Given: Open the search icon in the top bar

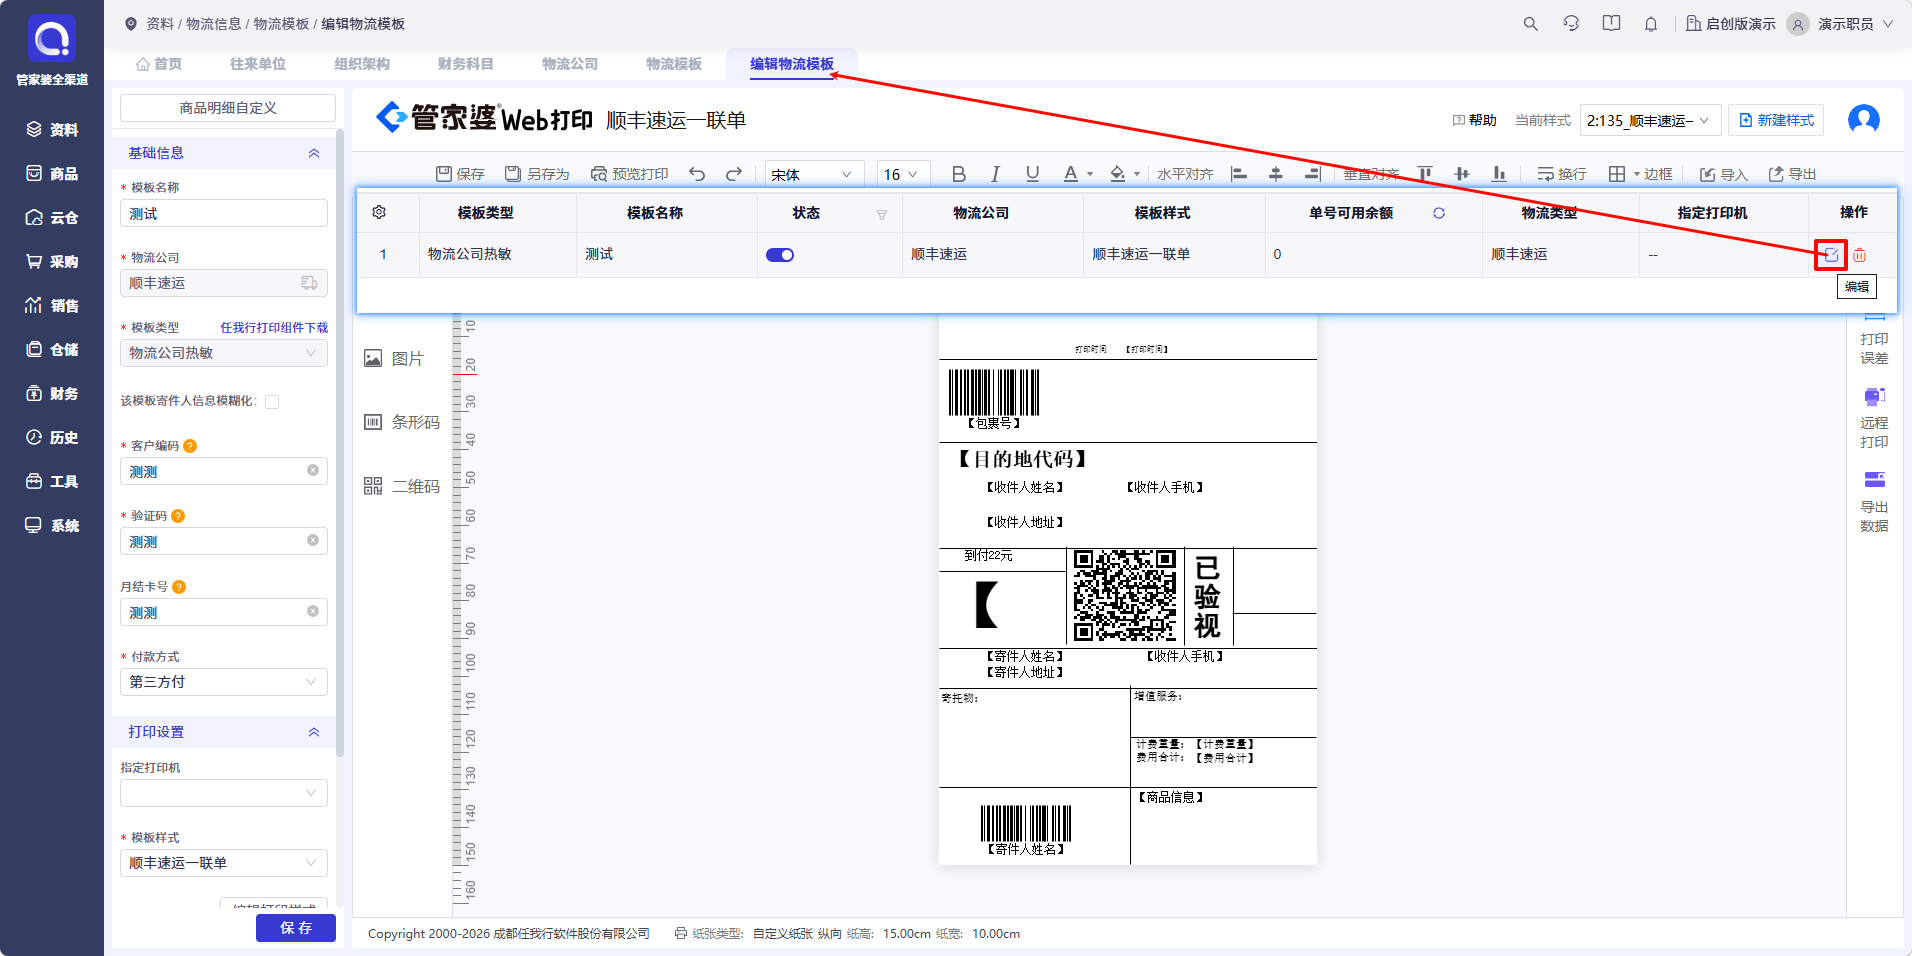Looking at the screenshot, I should (1530, 24).
